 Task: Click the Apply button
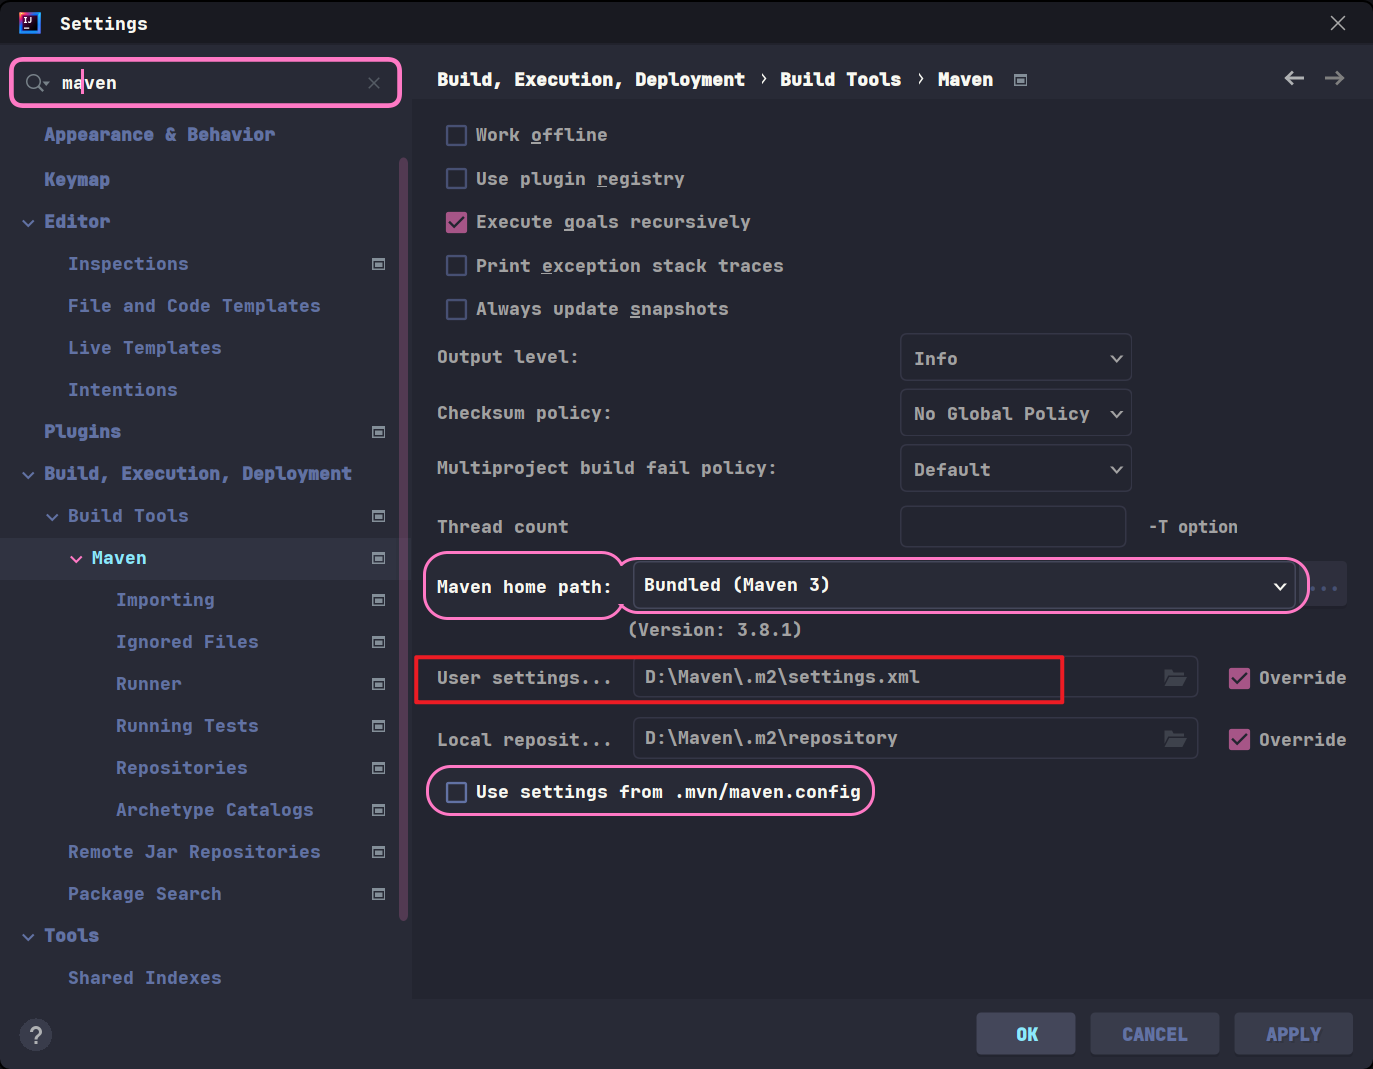pos(1294,1034)
